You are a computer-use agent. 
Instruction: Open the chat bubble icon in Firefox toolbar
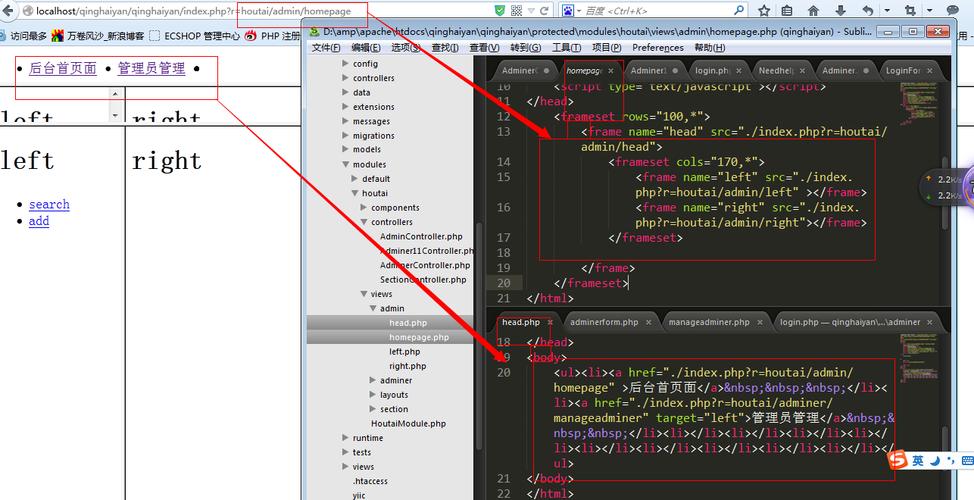[952, 11]
